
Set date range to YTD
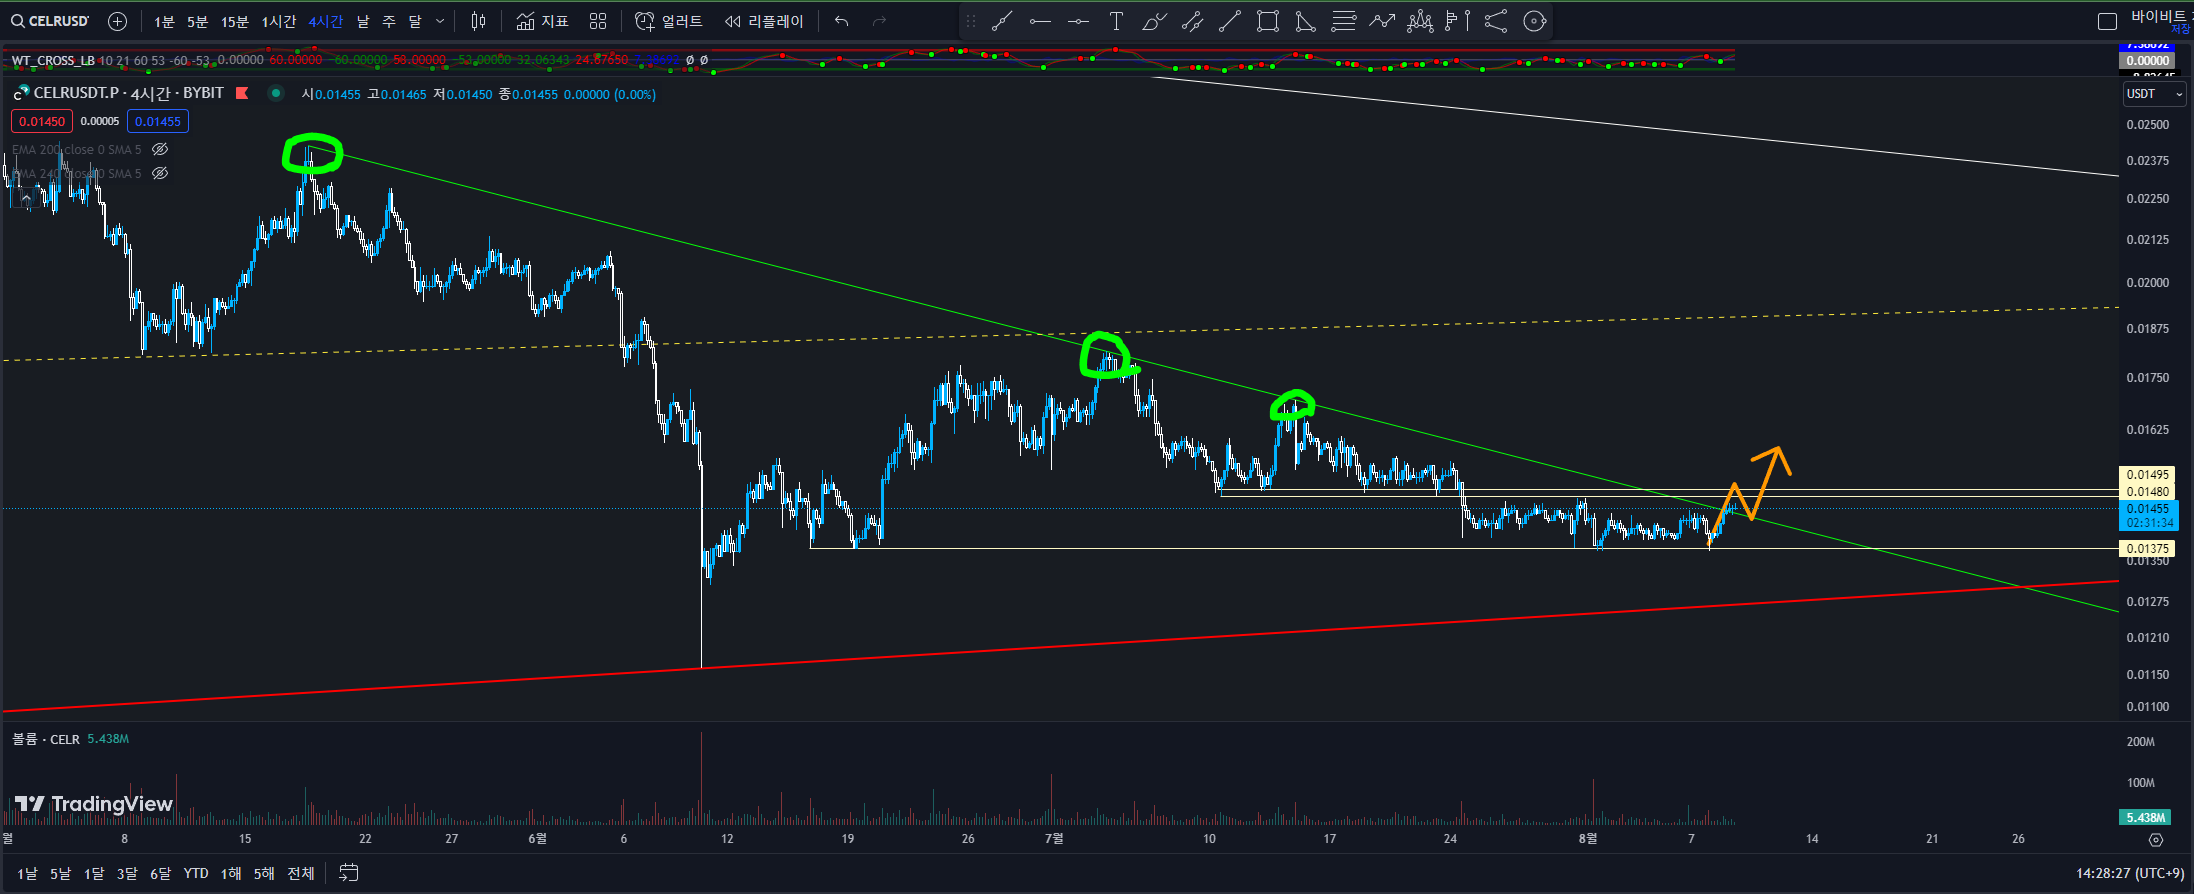pyautogui.click(x=196, y=873)
